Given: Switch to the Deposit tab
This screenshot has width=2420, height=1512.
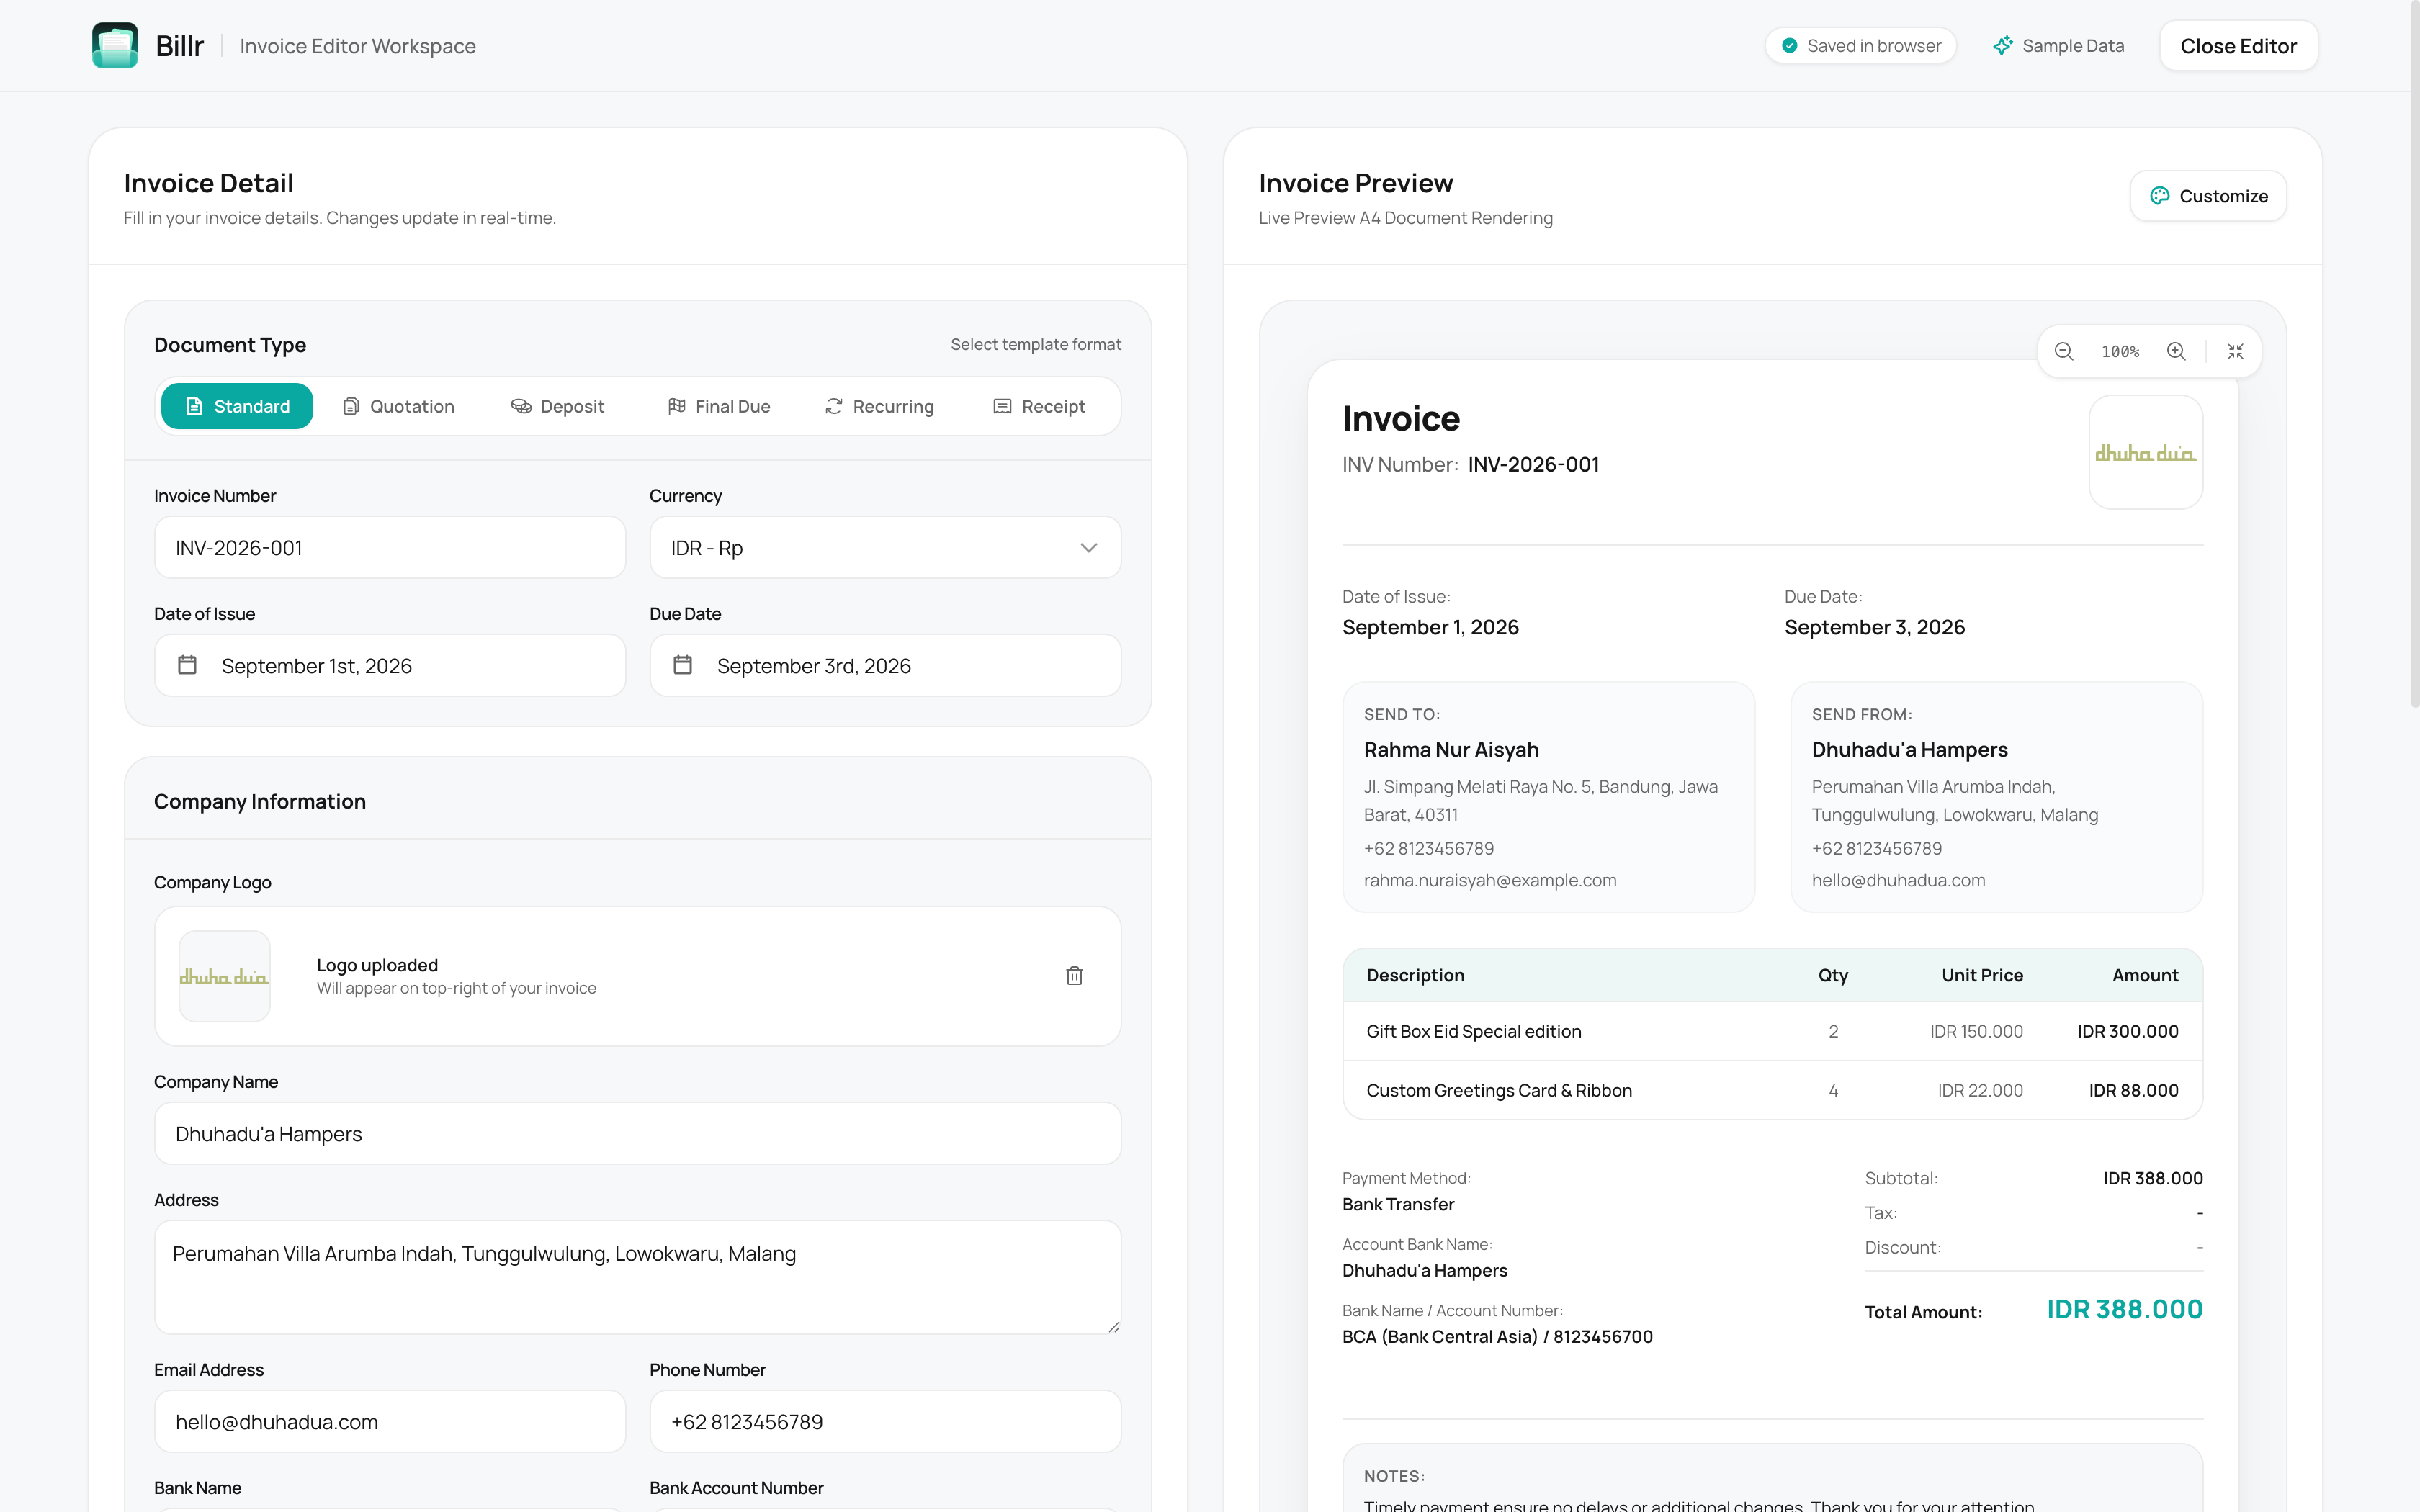Looking at the screenshot, I should click(x=558, y=406).
